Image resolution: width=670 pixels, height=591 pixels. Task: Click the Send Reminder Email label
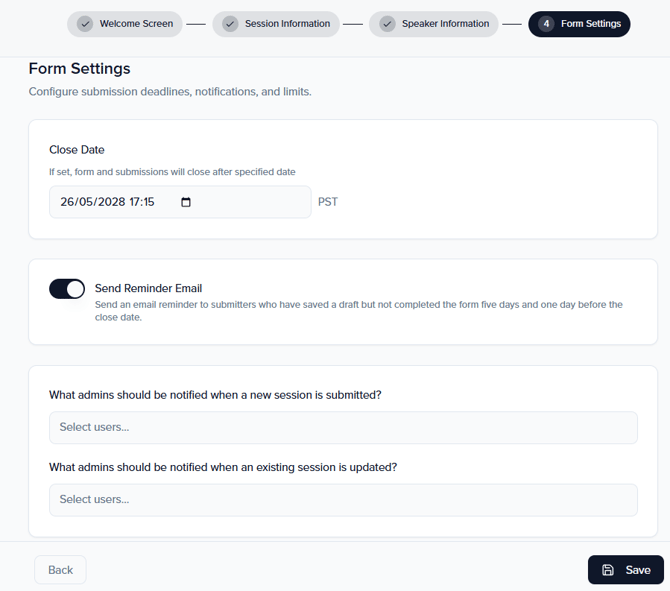(x=148, y=288)
